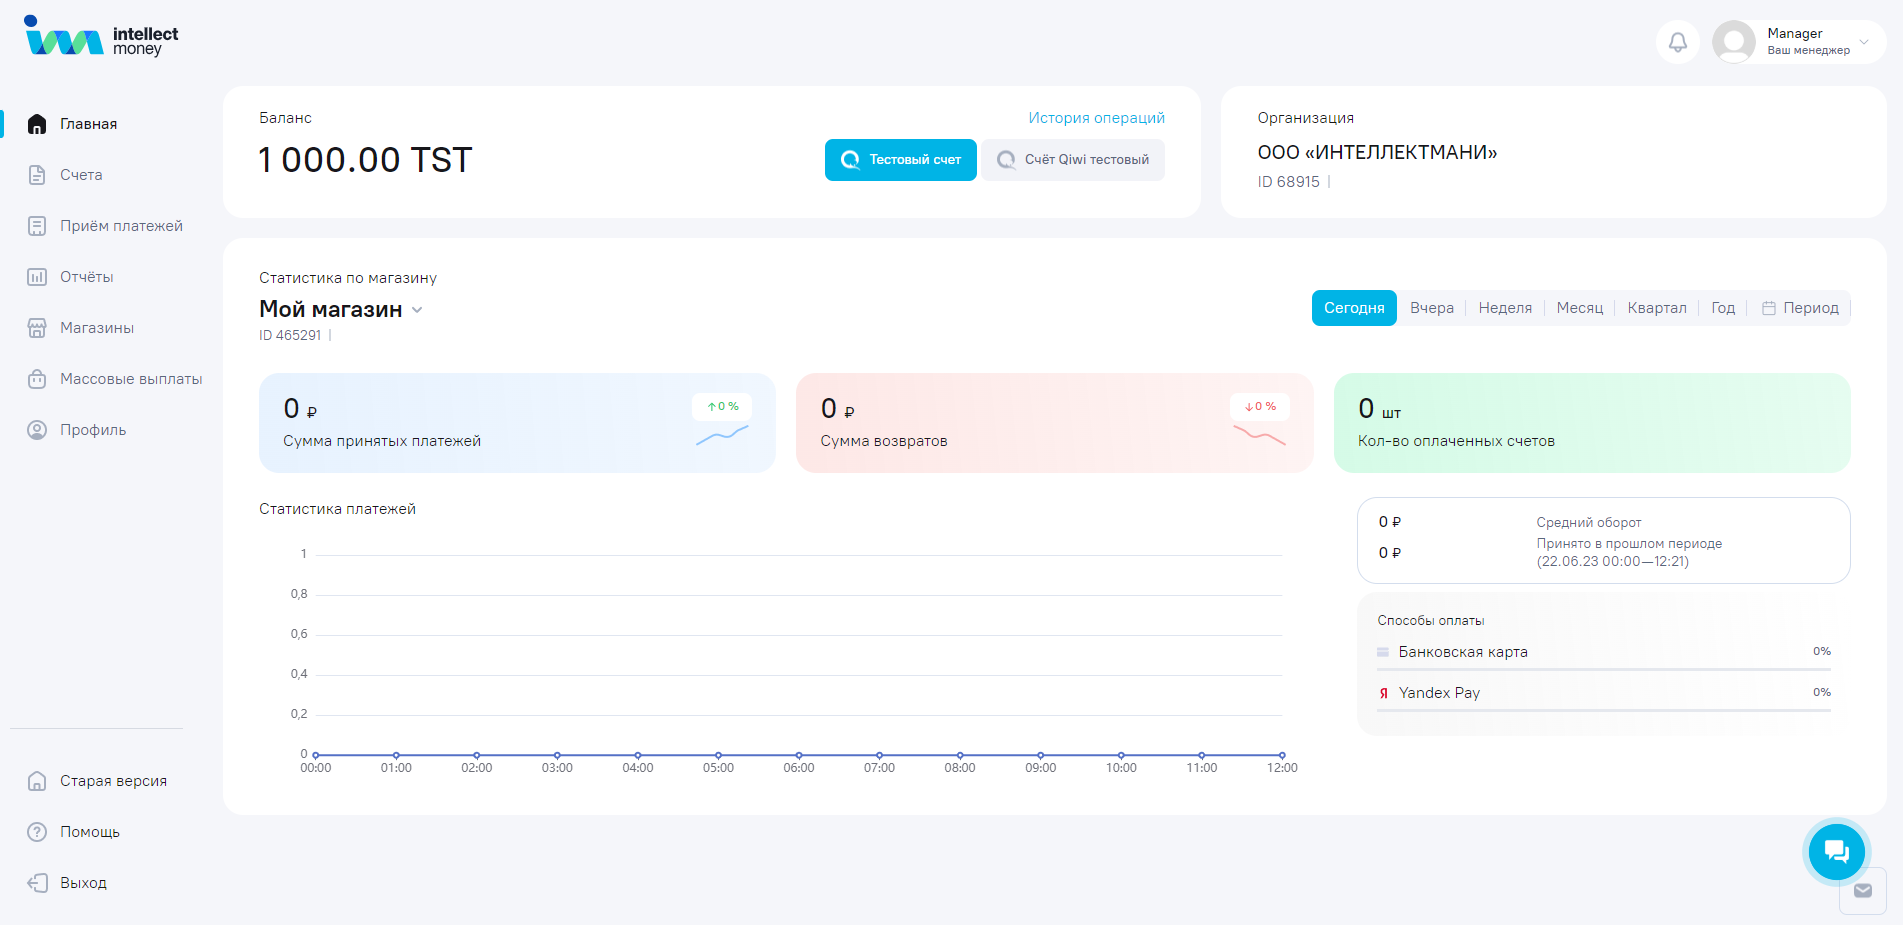Go to Массовые выплаты section
This screenshot has height=925, width=1903.
(130, 379)
